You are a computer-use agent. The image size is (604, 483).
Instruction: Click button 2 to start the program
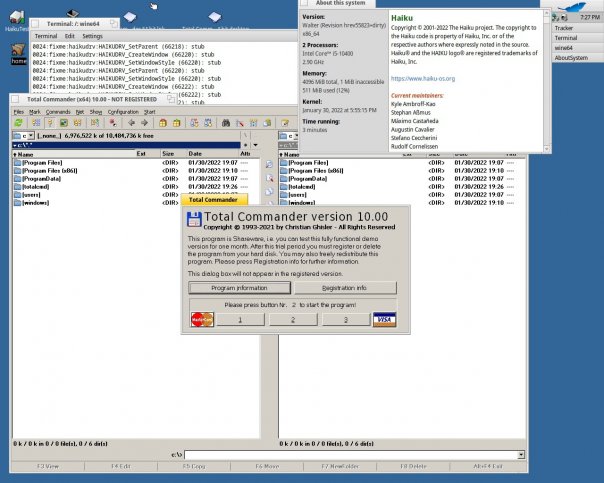293,319
